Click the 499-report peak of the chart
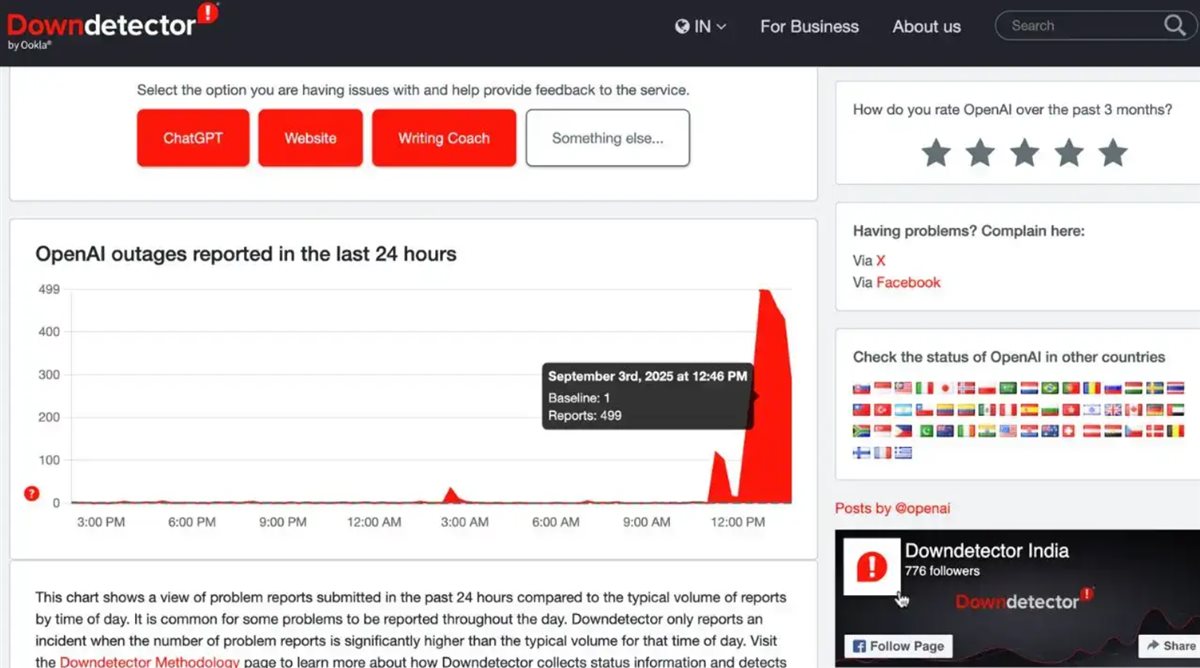Image resolution: width=1200 pixels, height=668 pixels. click(x=765, y=291)
